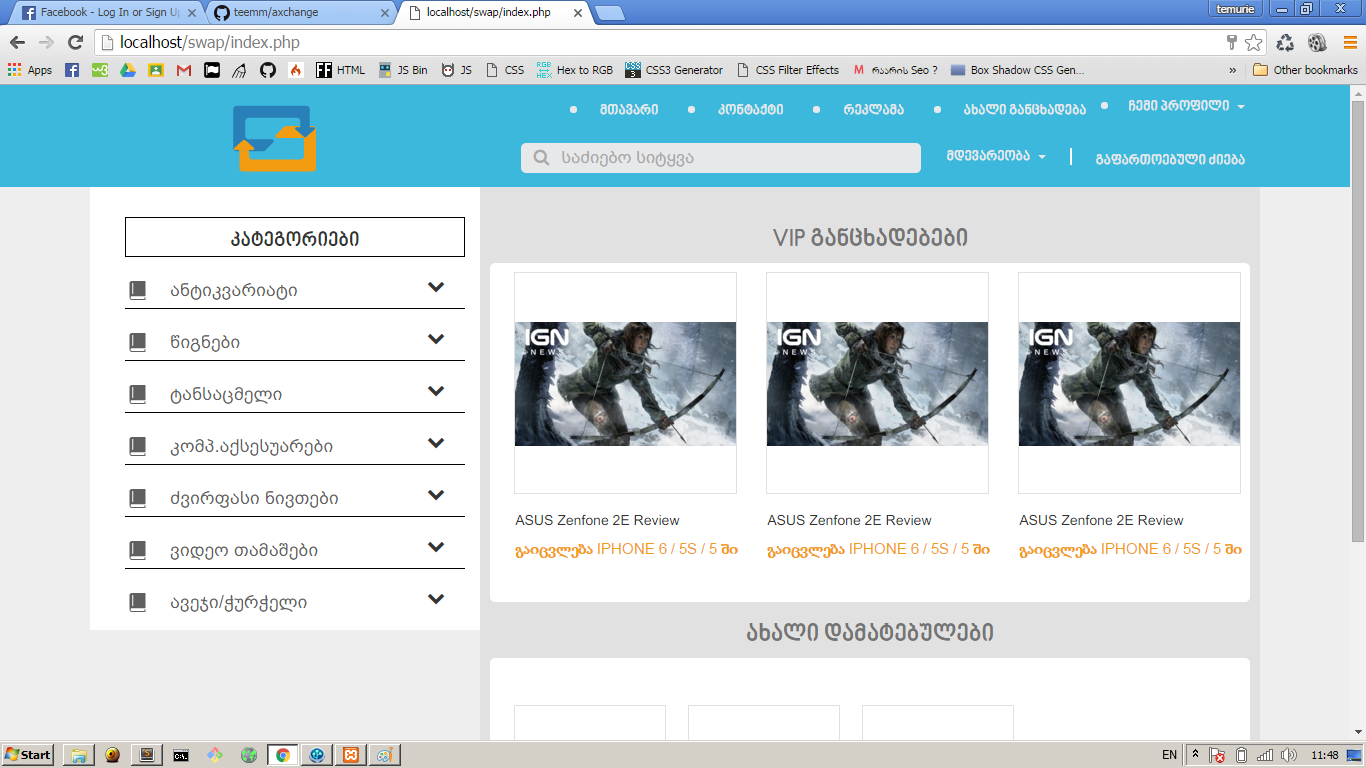Image resolution: width=1366 pixels, height=768 pixels.
Task: Open the JS Bin bookmark
Action: tap(404, 70)
